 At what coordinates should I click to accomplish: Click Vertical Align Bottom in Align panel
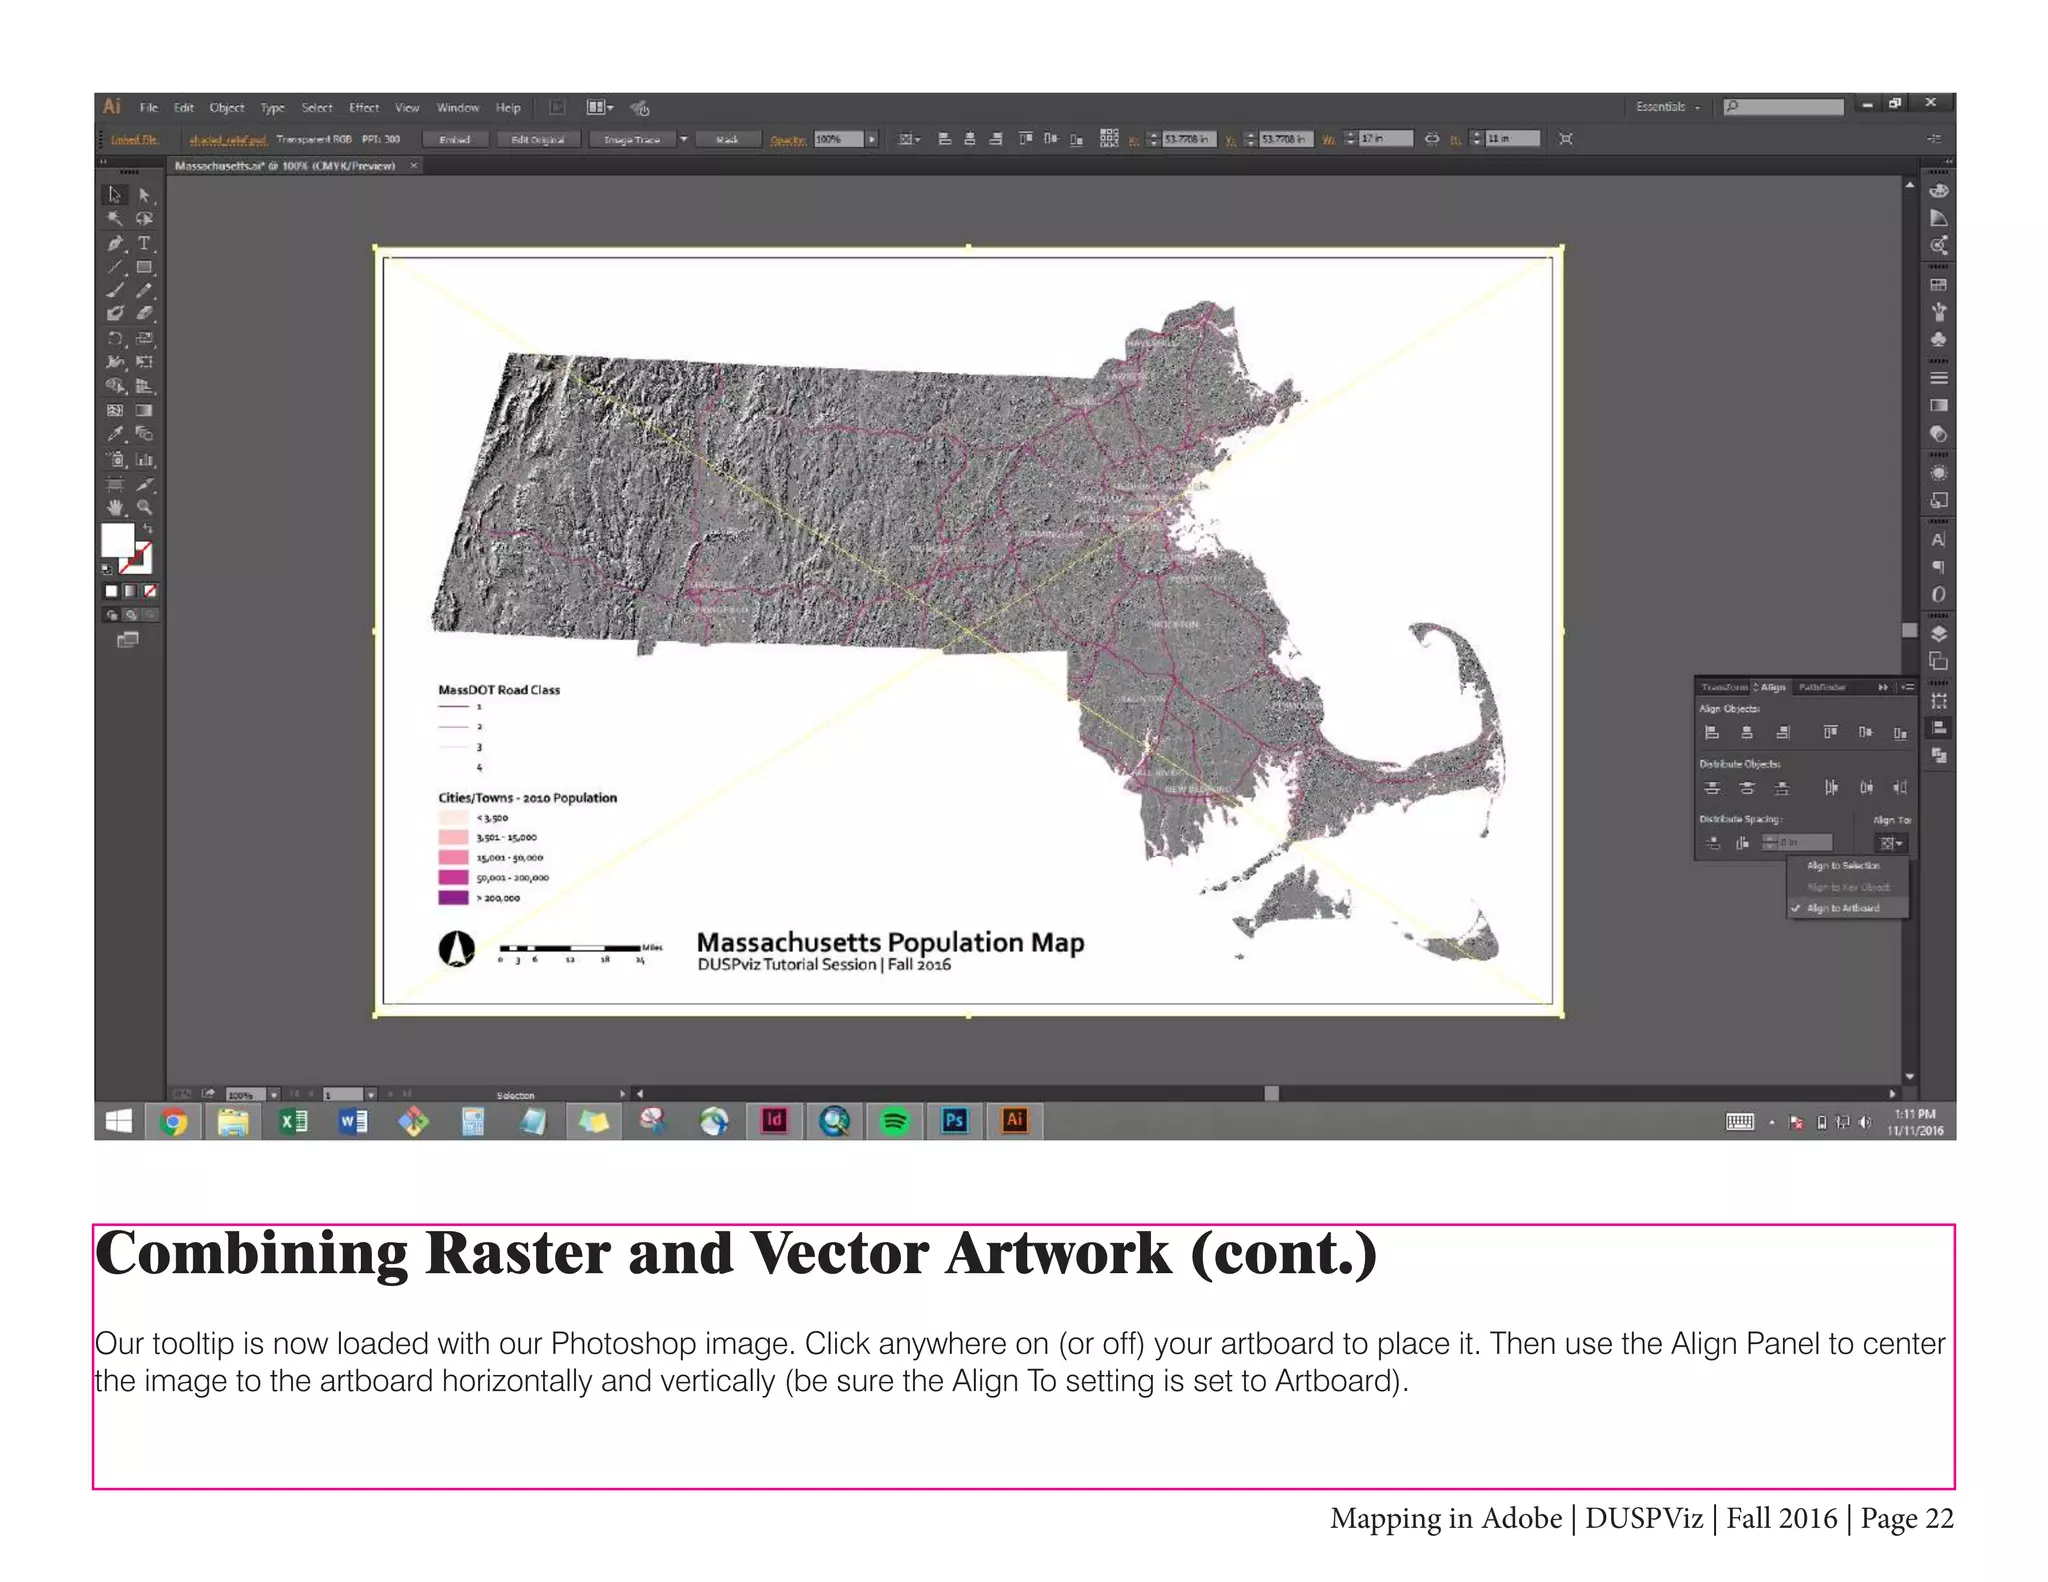(x=1900, y=733)
